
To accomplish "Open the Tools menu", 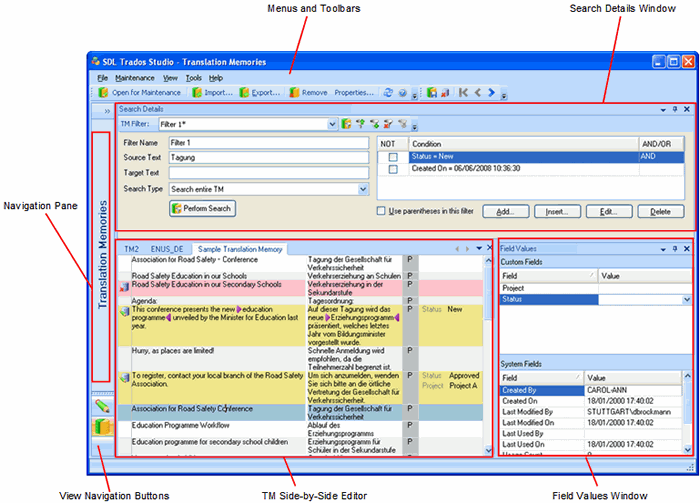I will [194, 78].
